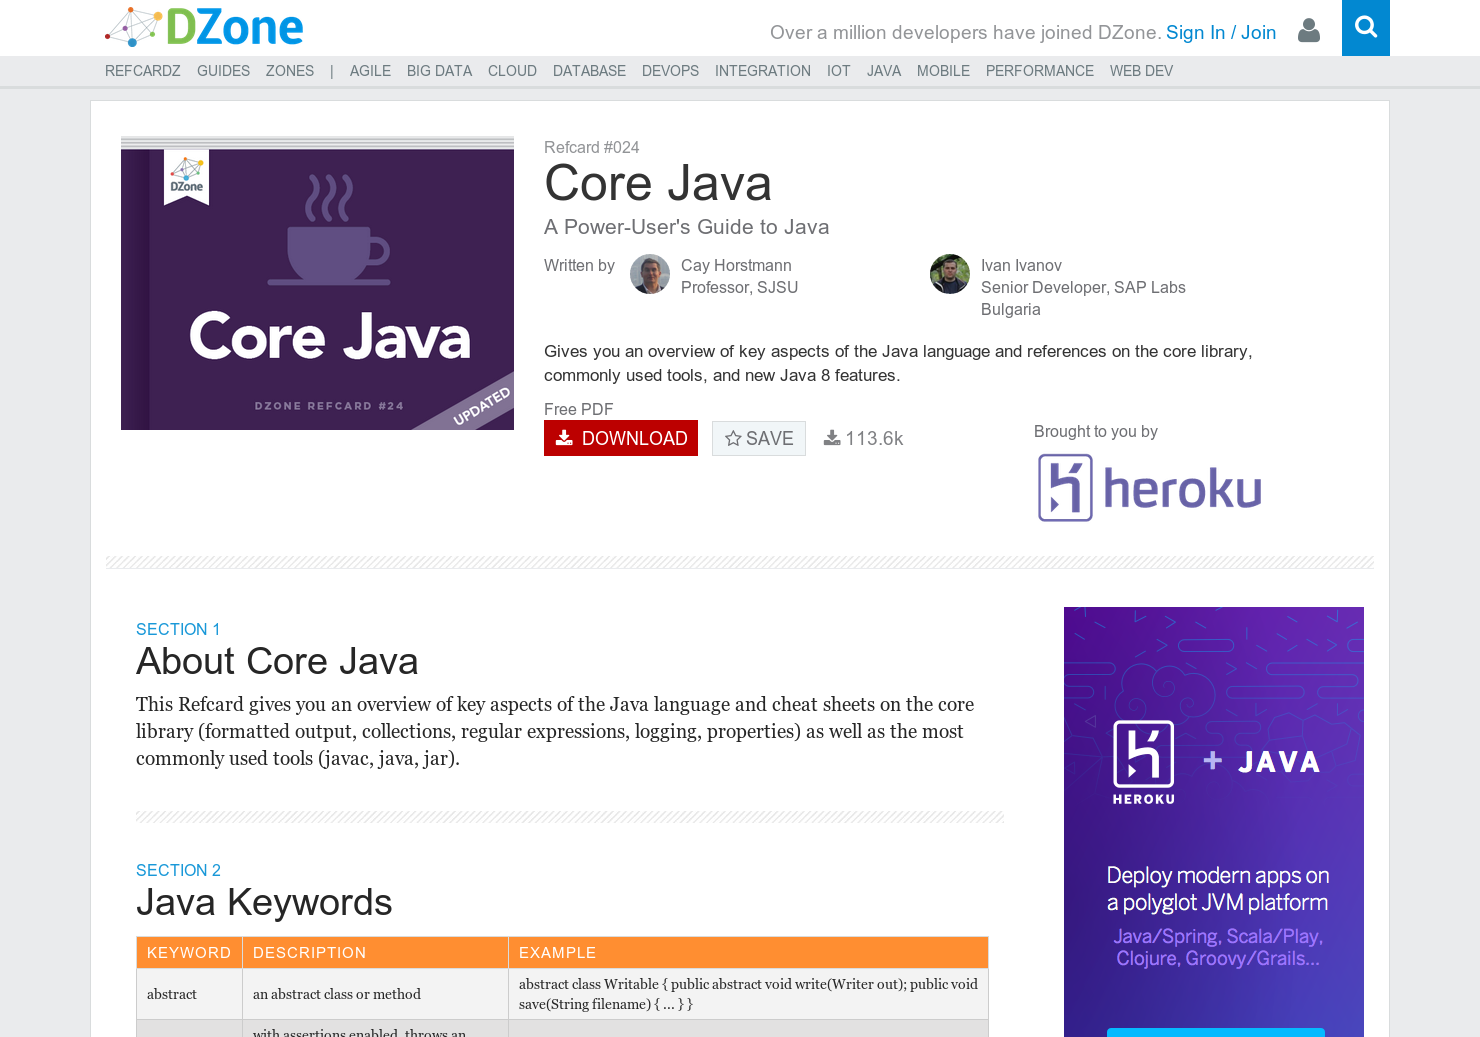
Task: Open the WEB DEV navigation item
Action: coord(1141,71)
